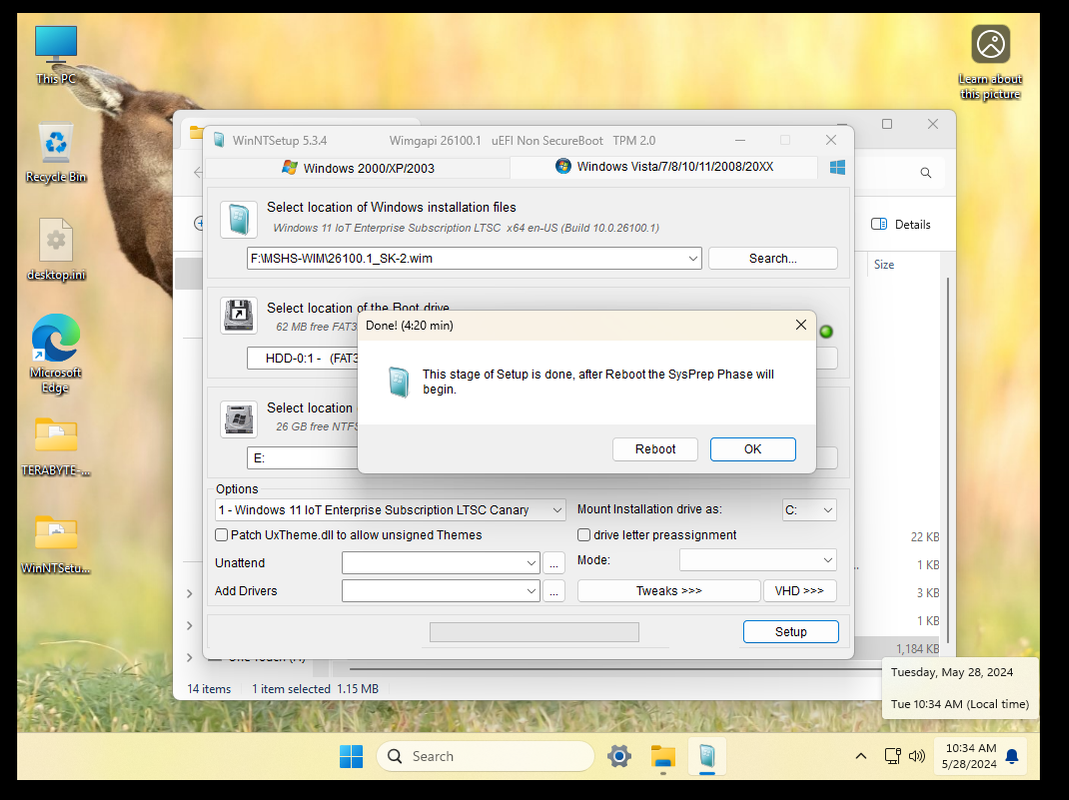Click the WinNTSetup title bar app icon
Viewport: 1069px width, 800px height.
pyautogui.click(x=219, y=140)
